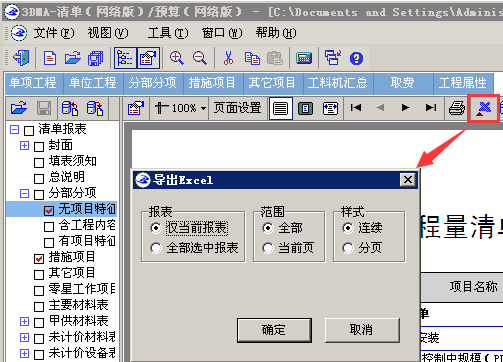Switch to the 工程属性 tab
Screen dimensions: 503x362
tap(463, 83)
